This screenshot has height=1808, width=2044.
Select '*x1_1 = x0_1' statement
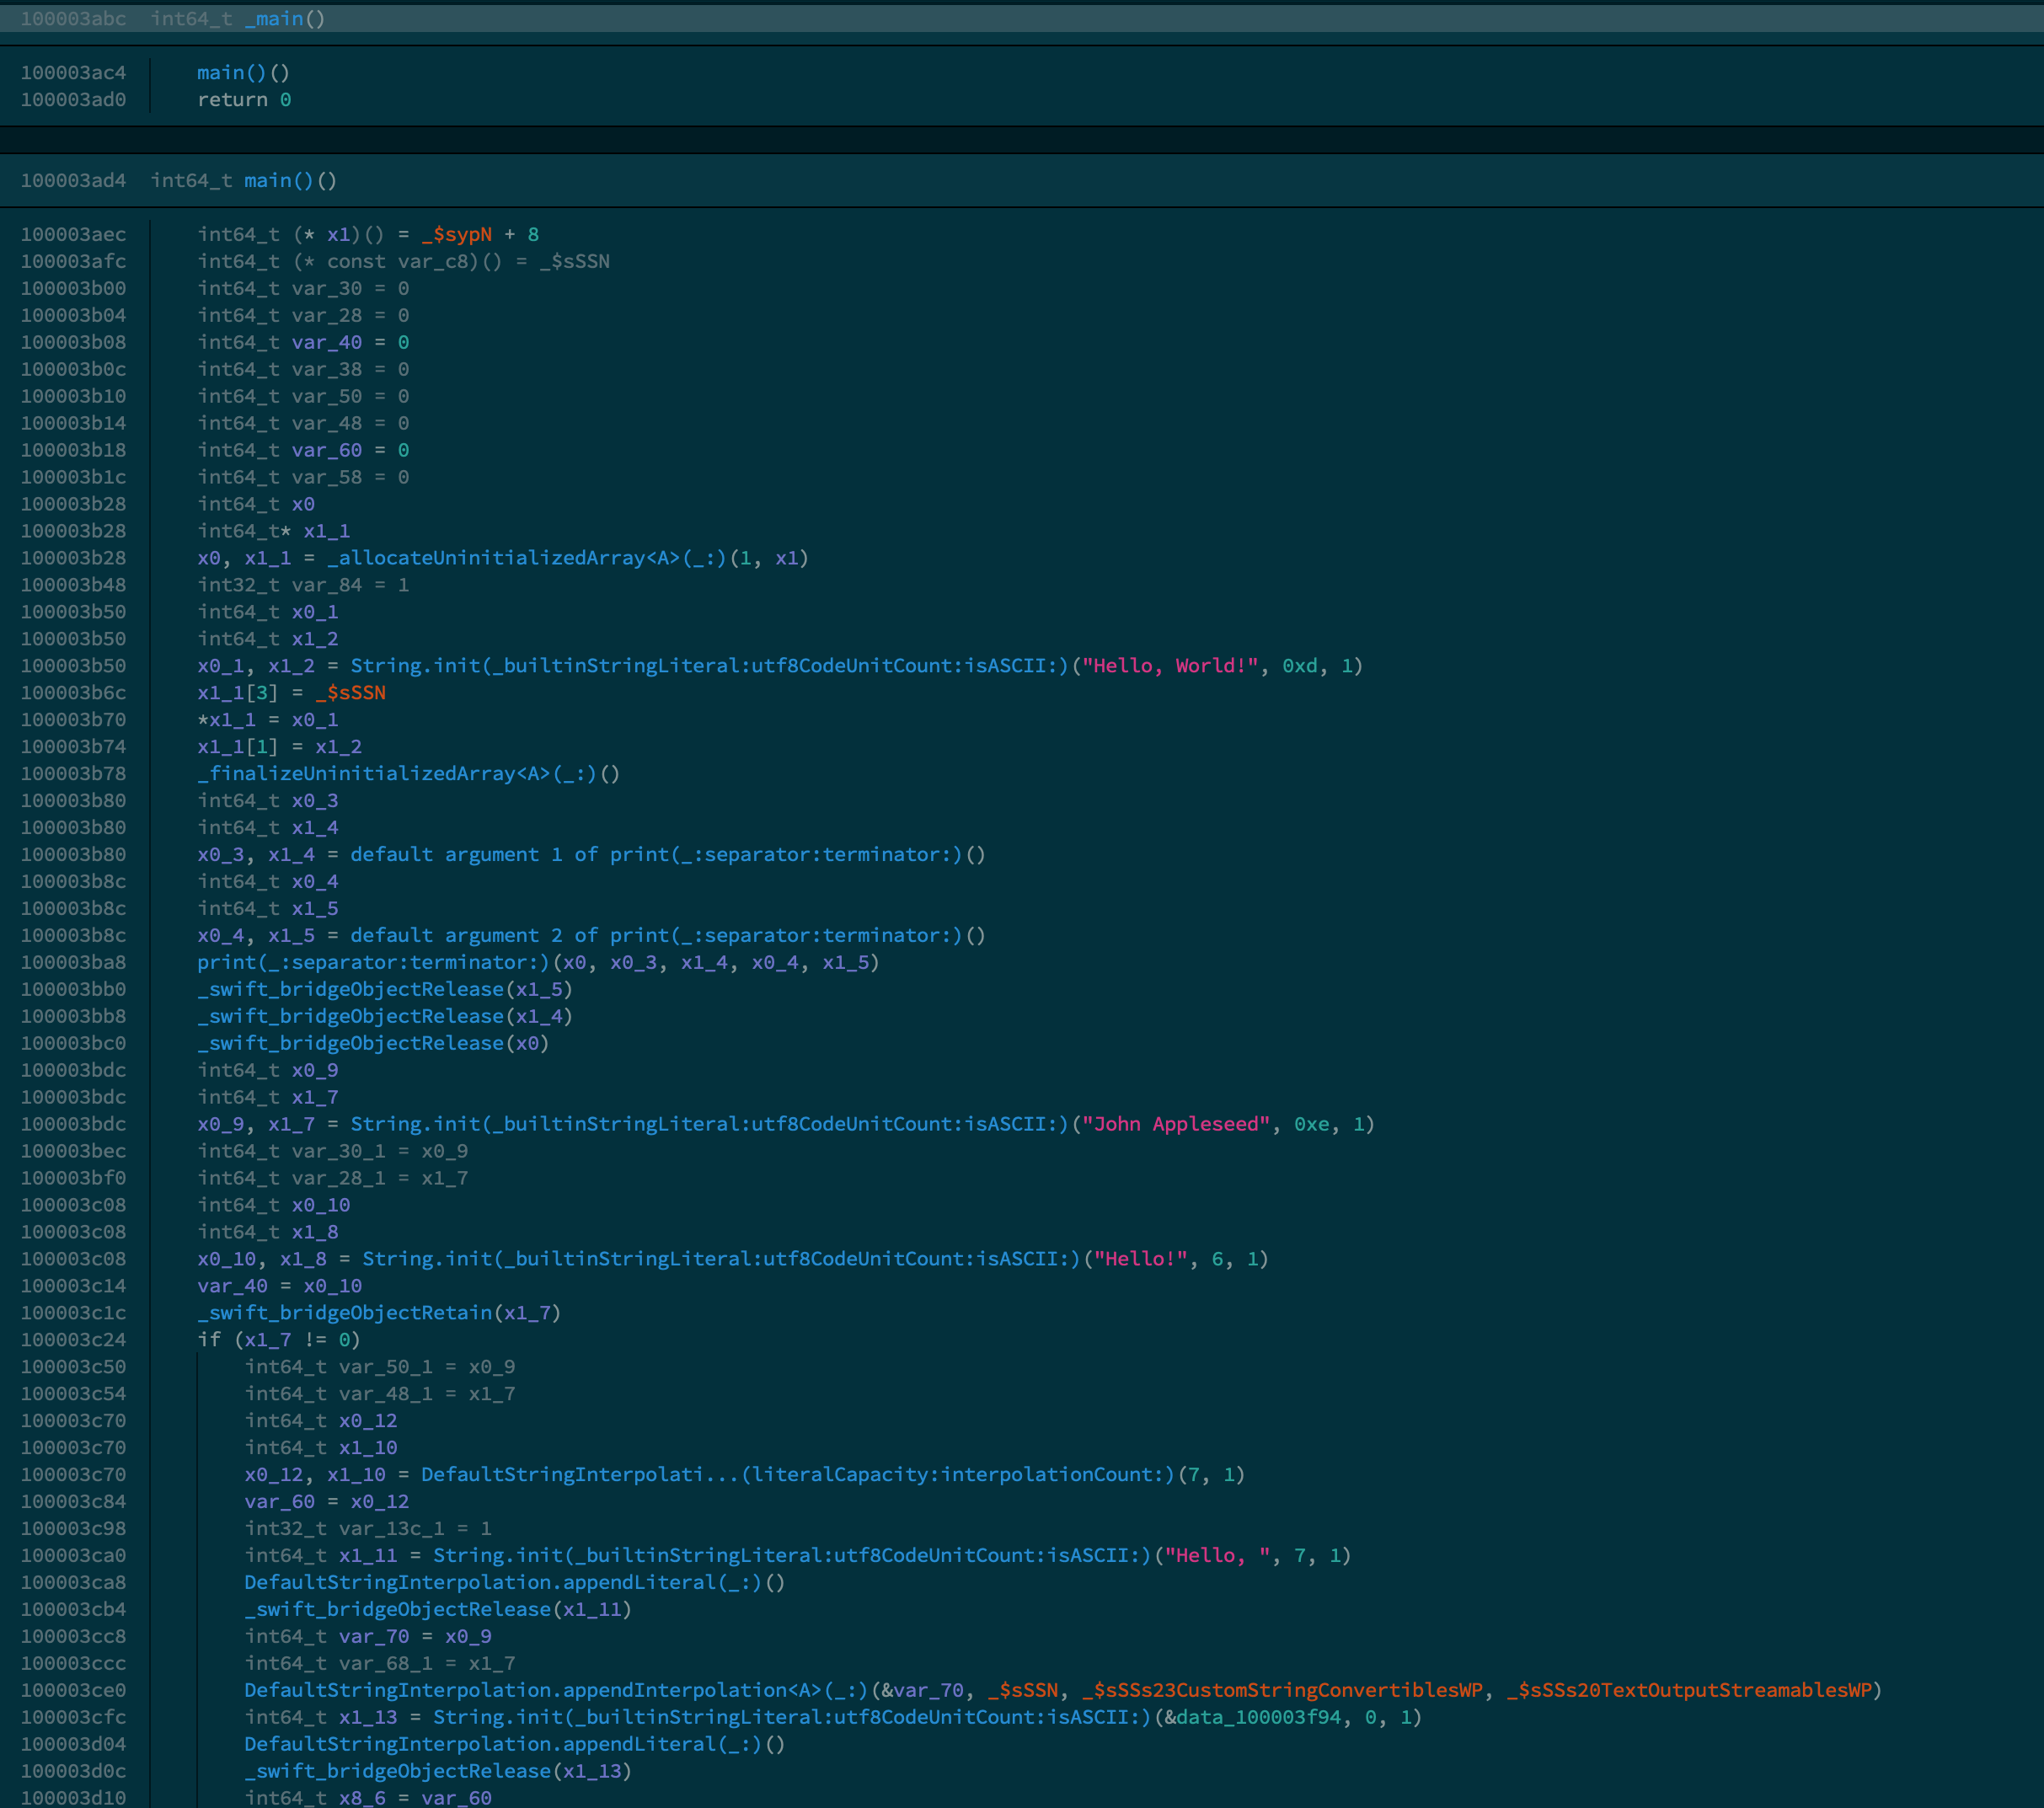[x=267, y=721]
